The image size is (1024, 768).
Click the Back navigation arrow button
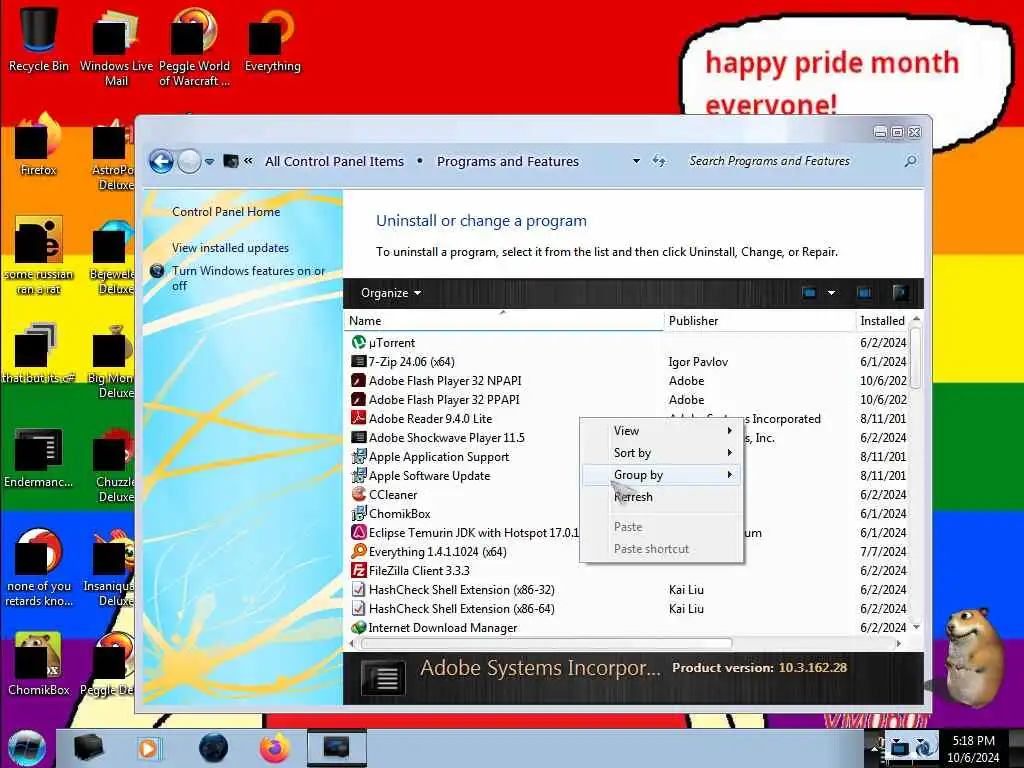click(161, 161)
